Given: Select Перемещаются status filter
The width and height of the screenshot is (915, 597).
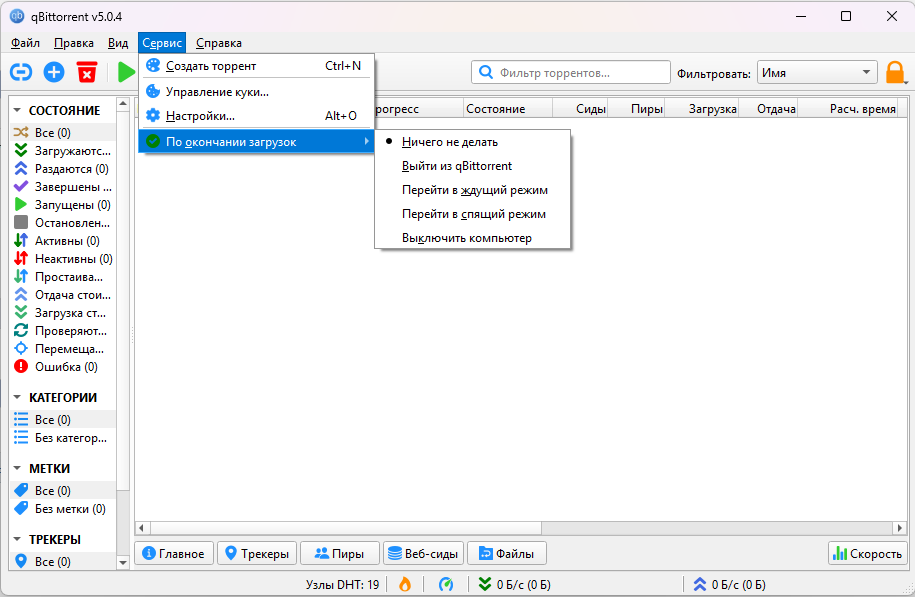Looking at the screenshot, I should pos(62,349).
